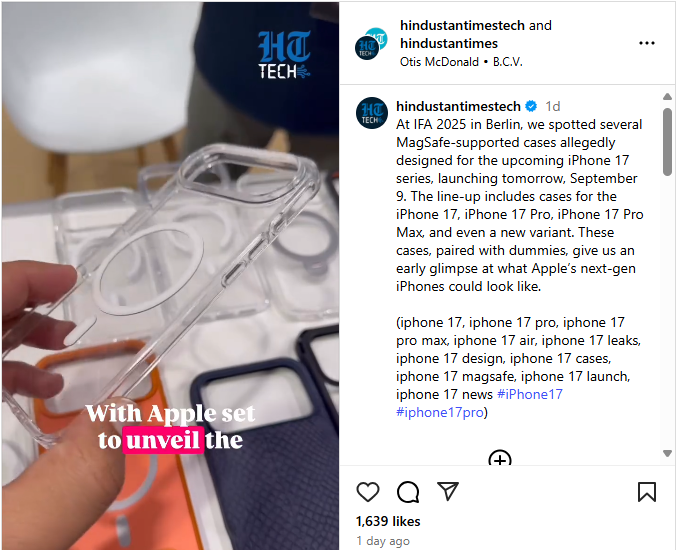Save post using bookmark icon

tap(646, 492)
